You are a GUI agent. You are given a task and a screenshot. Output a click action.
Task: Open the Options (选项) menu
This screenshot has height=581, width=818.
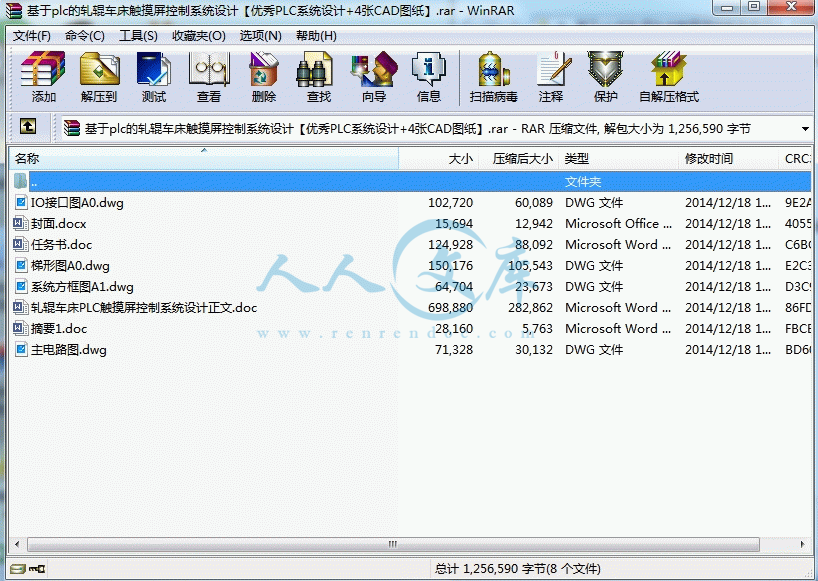[260, 36]
